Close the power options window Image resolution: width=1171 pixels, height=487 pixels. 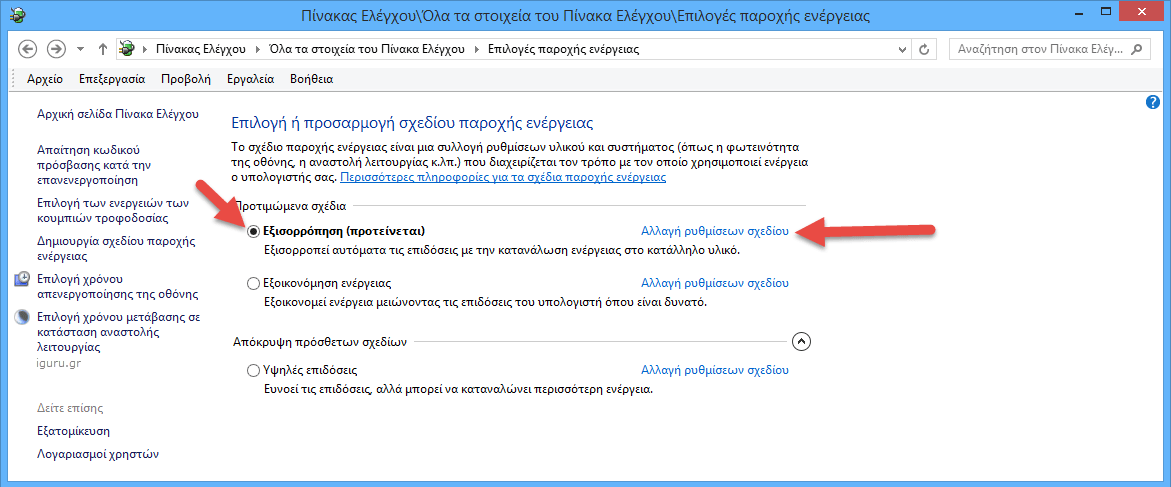pyautogui.click(x=1139, y=11)
